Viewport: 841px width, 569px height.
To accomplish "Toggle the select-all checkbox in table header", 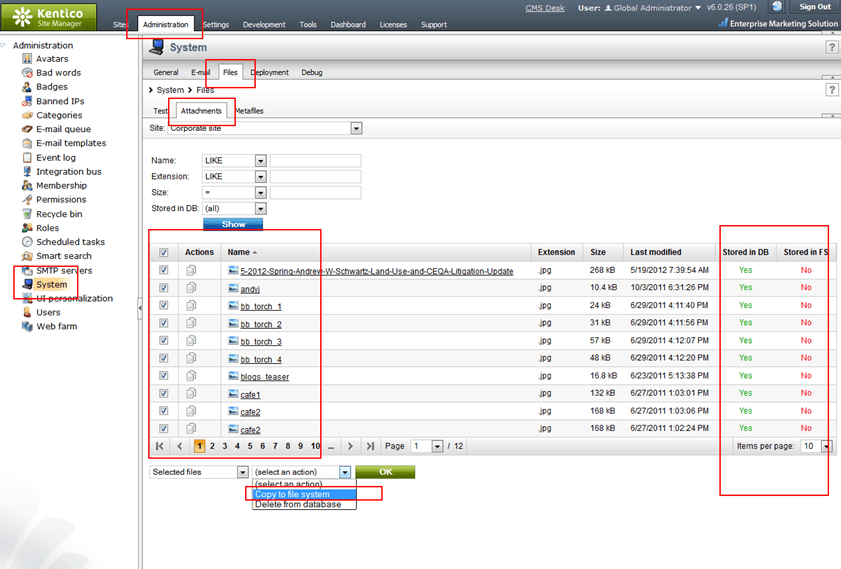I will coord(164,252).
